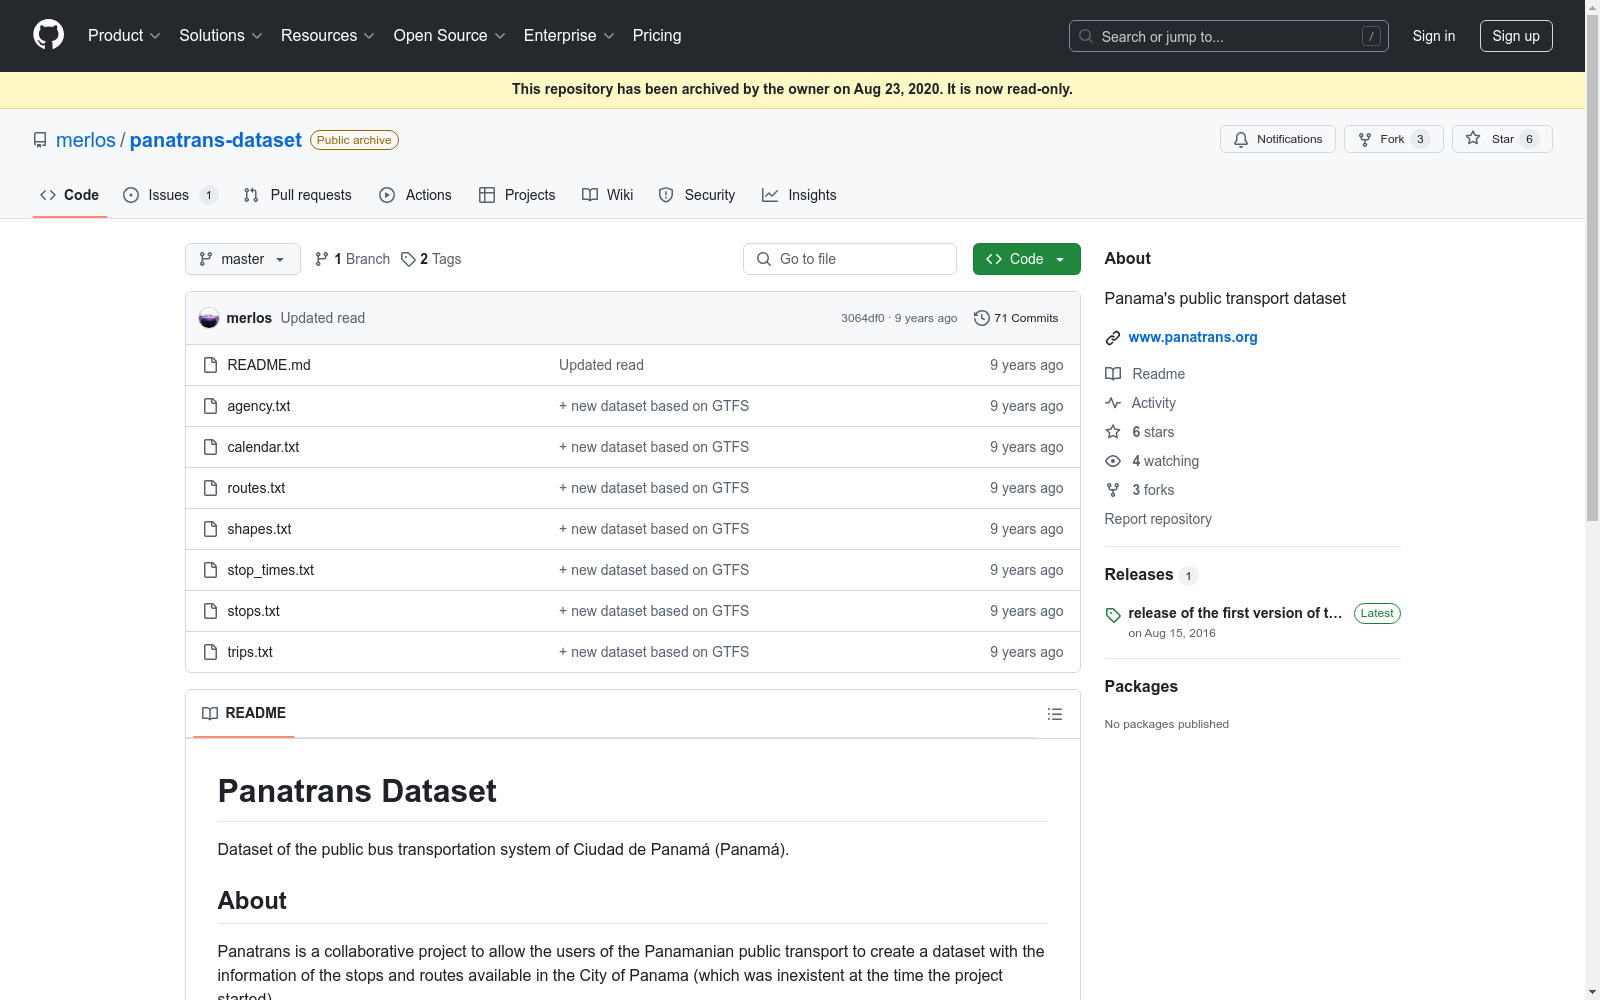
Task: Open the stop_times.txt file
Action: [271, 570]
